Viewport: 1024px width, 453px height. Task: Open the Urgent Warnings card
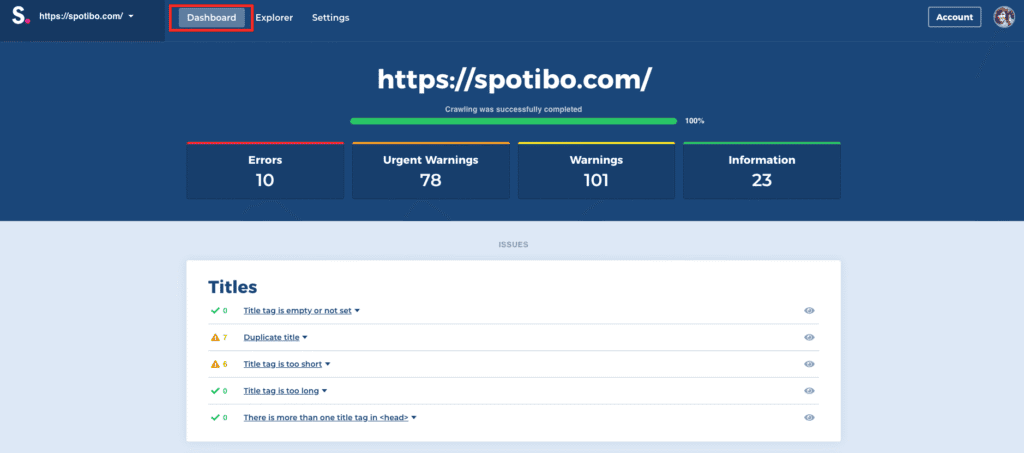coord(431,171)
